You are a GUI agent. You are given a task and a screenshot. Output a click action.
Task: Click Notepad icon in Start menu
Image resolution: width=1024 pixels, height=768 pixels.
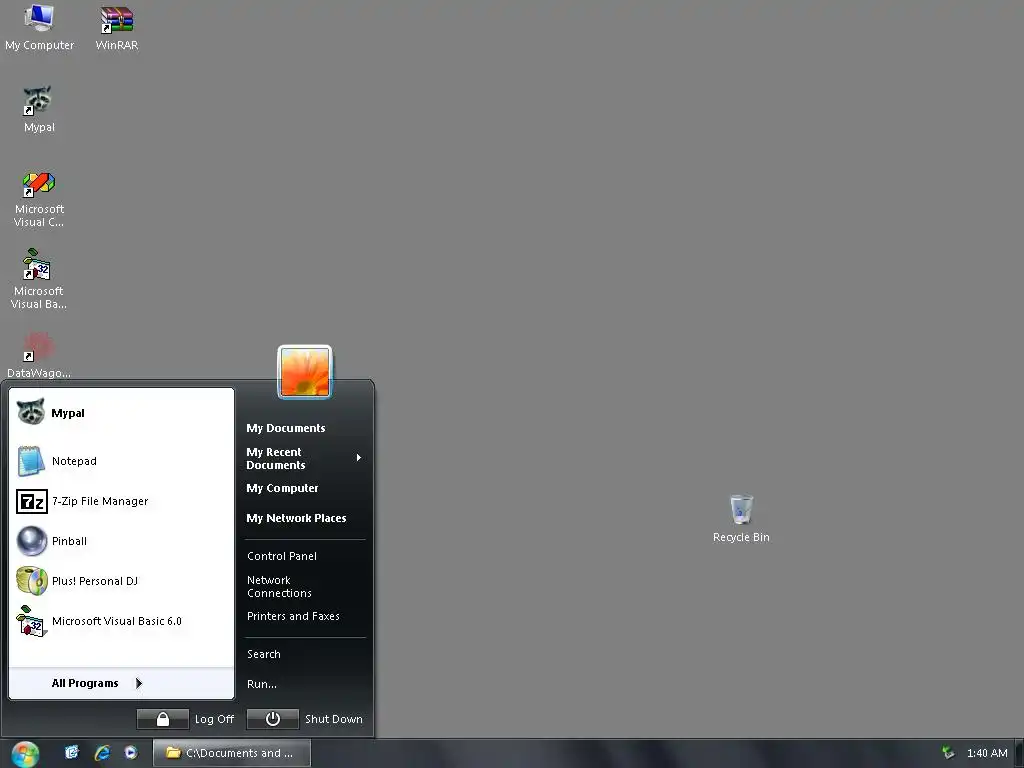(x=31, y=461)
